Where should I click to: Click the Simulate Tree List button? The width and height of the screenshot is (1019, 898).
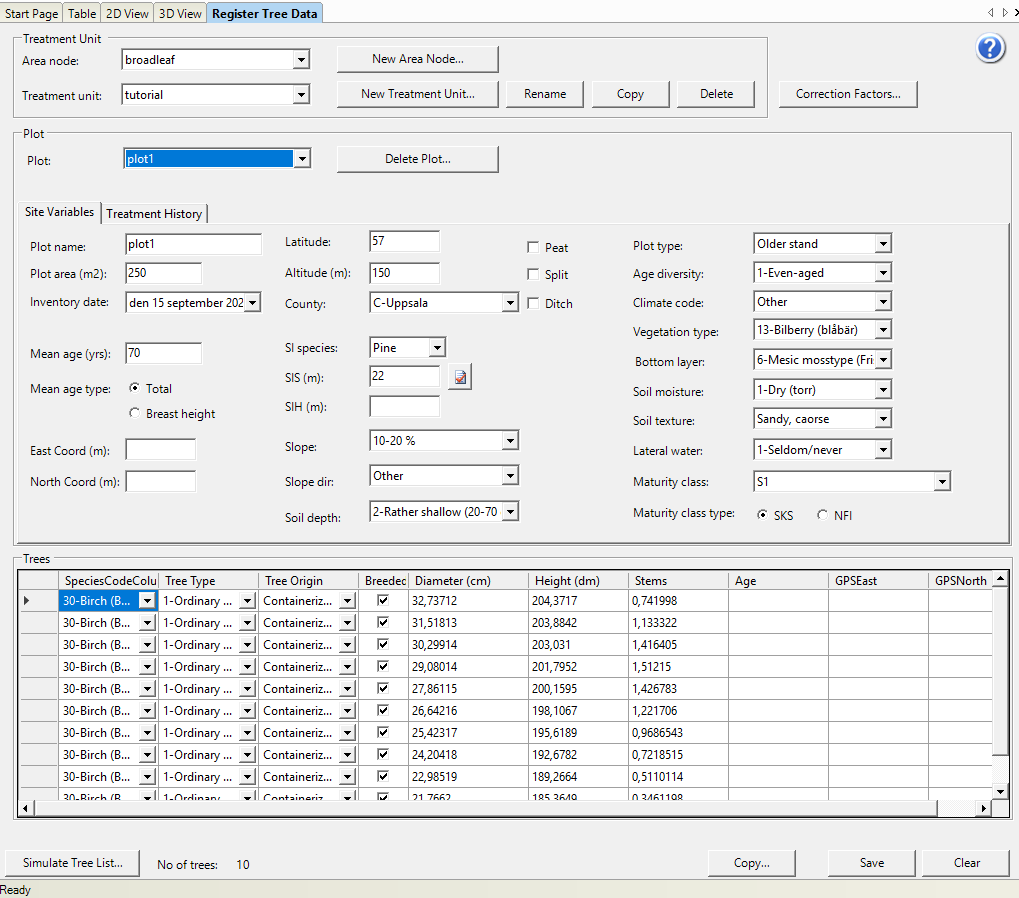click(73, 863)
